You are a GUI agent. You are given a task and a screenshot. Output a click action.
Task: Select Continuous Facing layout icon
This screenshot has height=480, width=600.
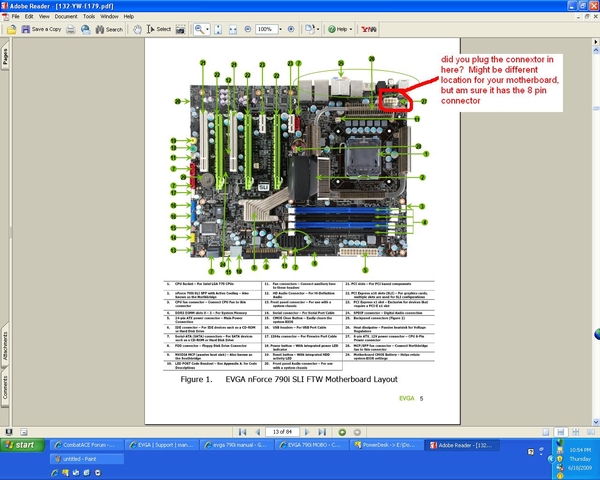pos(576,432)
